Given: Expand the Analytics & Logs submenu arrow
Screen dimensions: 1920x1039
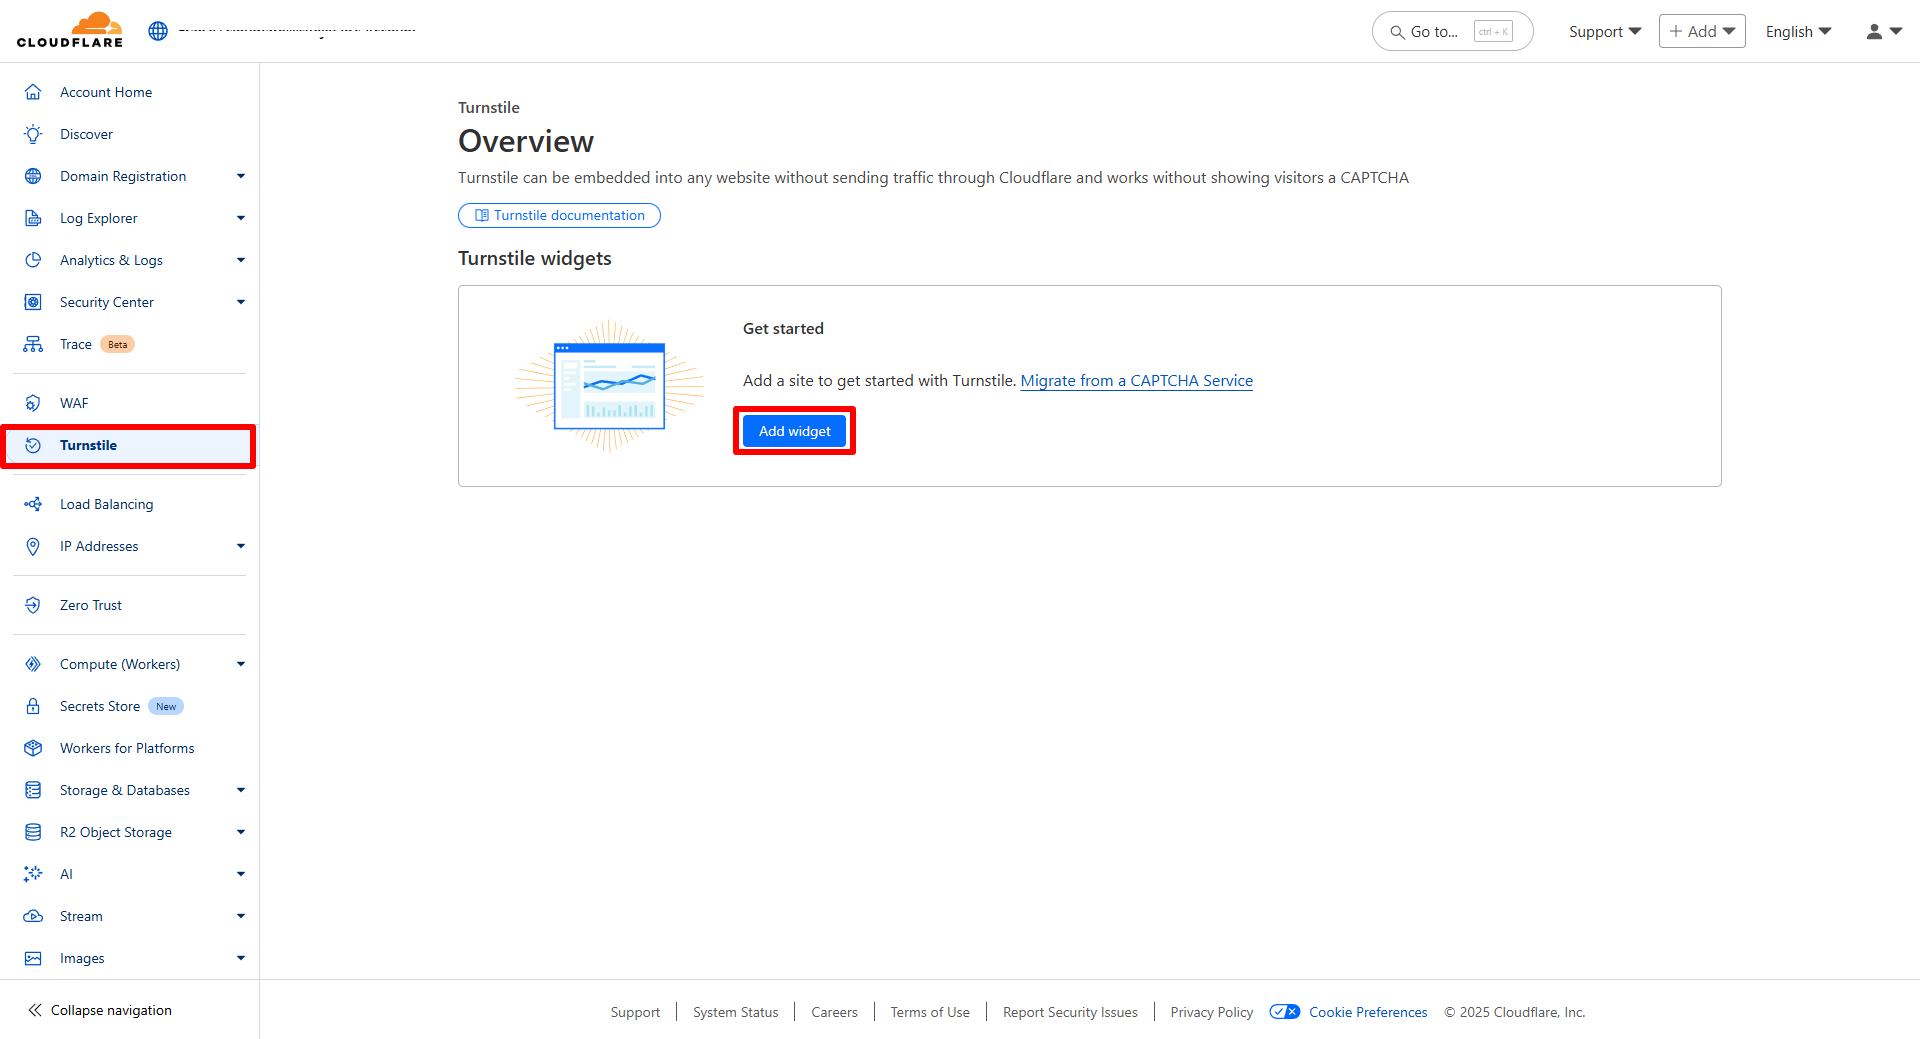Looking at the screenshot, I should [241, 260].
